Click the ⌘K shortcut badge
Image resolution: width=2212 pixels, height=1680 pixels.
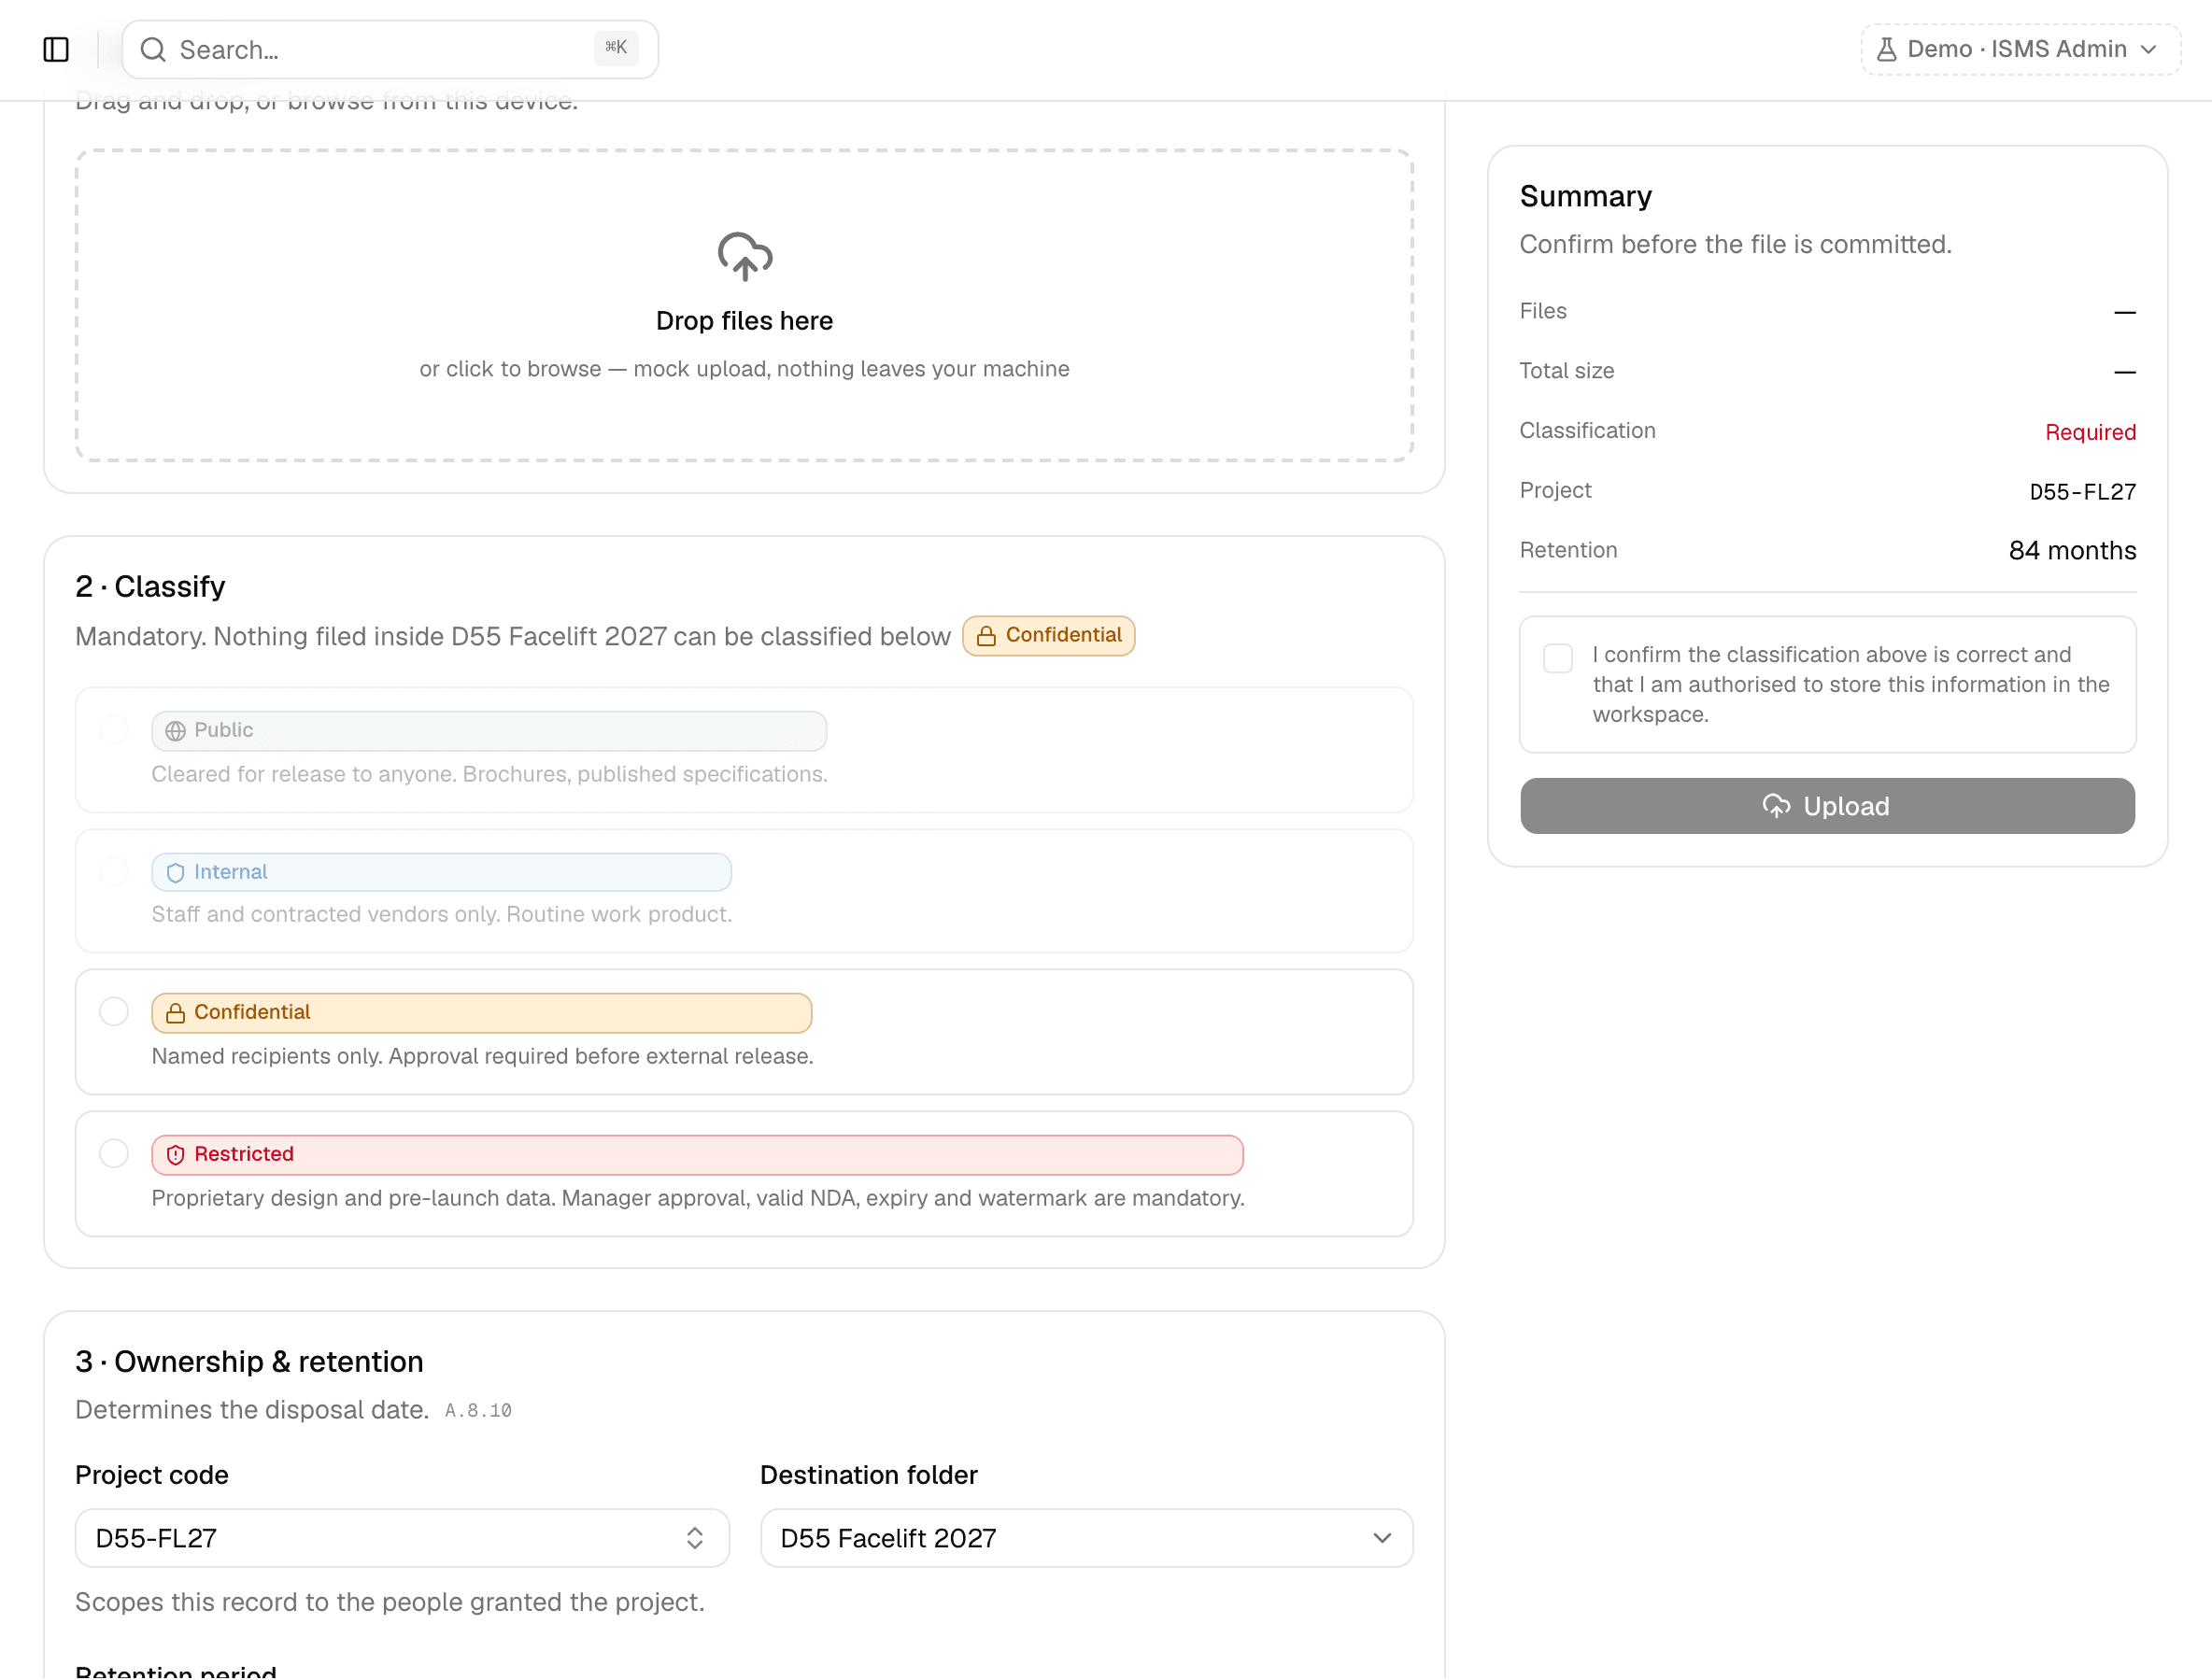click(615, 47)
